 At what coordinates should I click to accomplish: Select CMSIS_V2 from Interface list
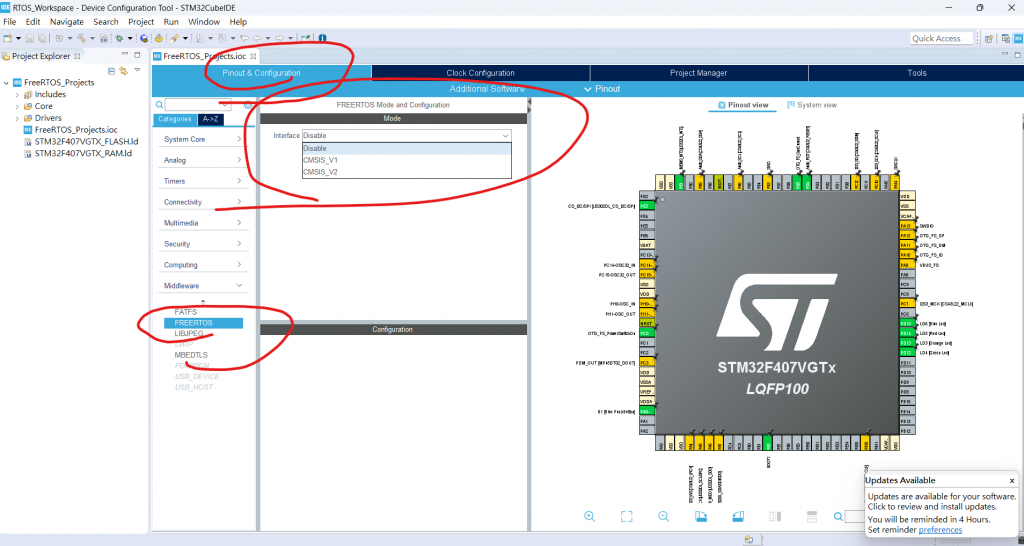tap(406, 172)
